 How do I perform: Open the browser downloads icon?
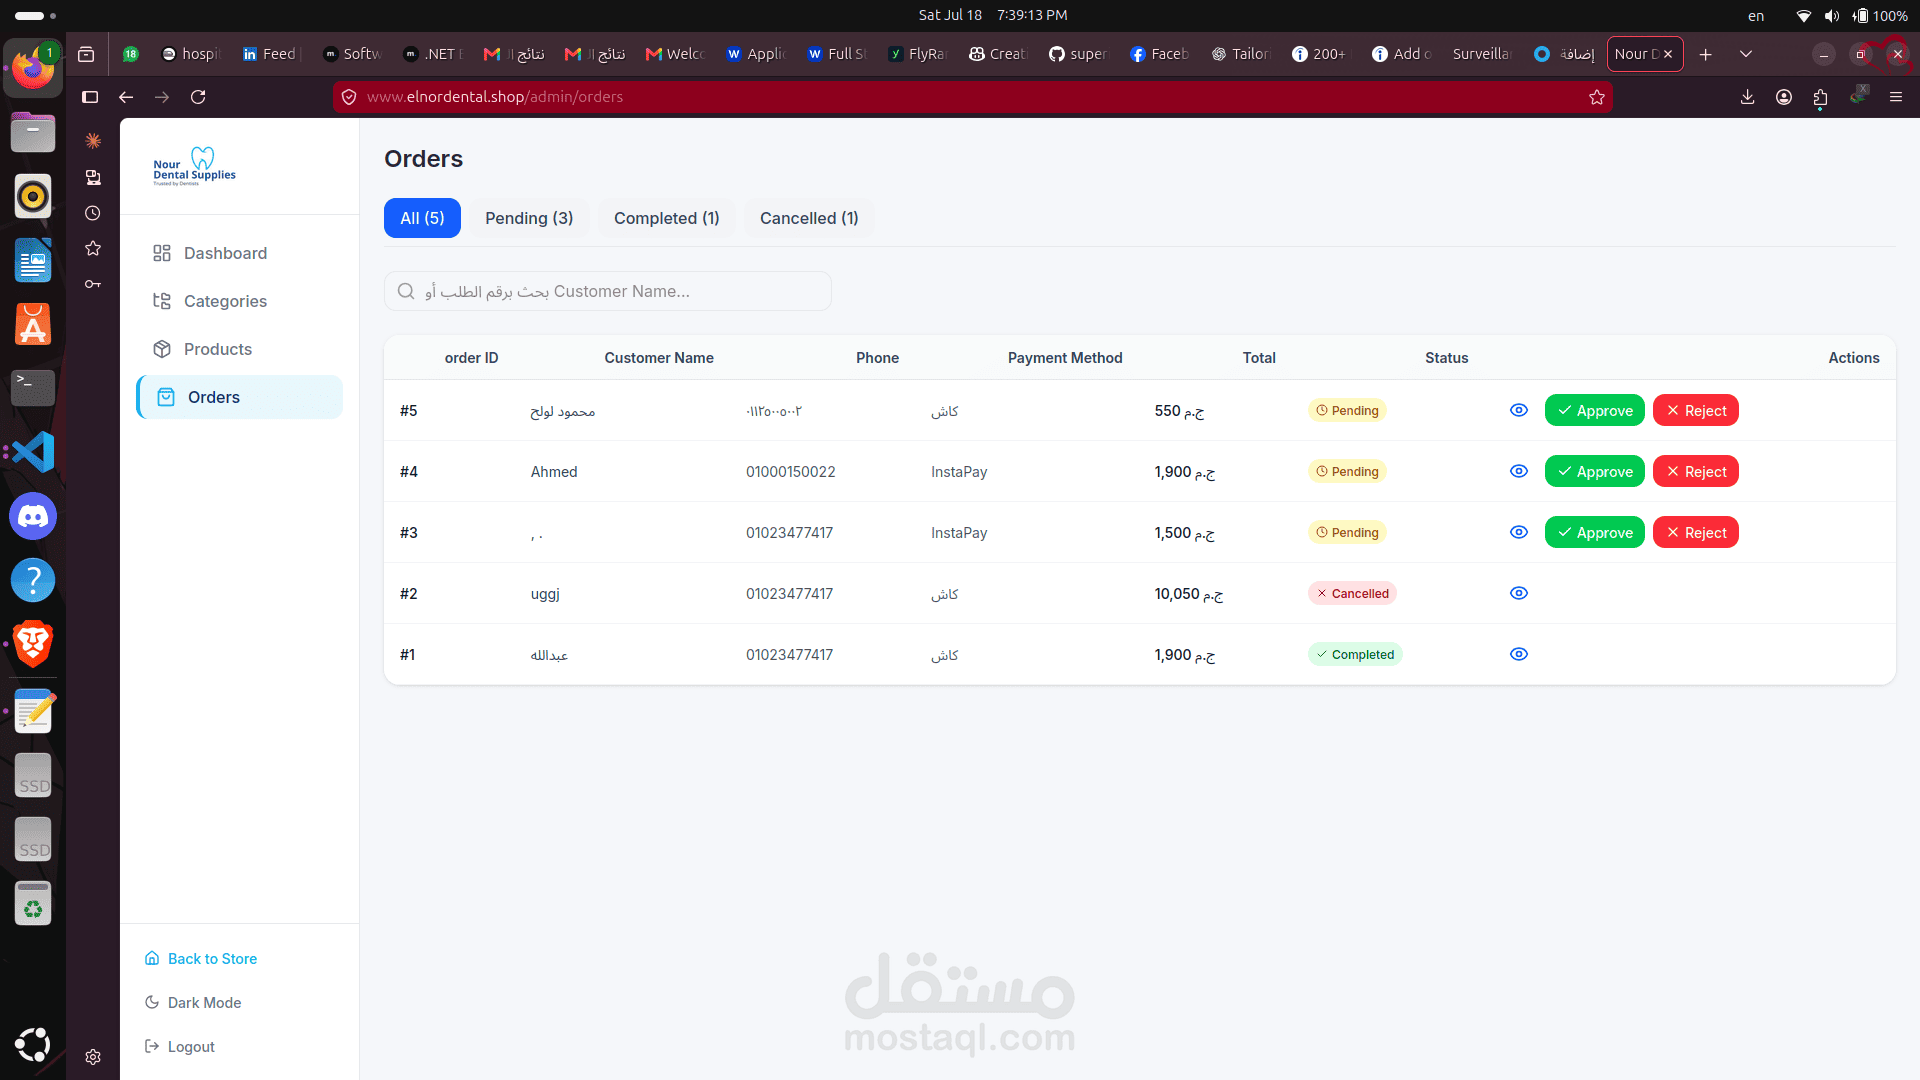coord(1747,97)
